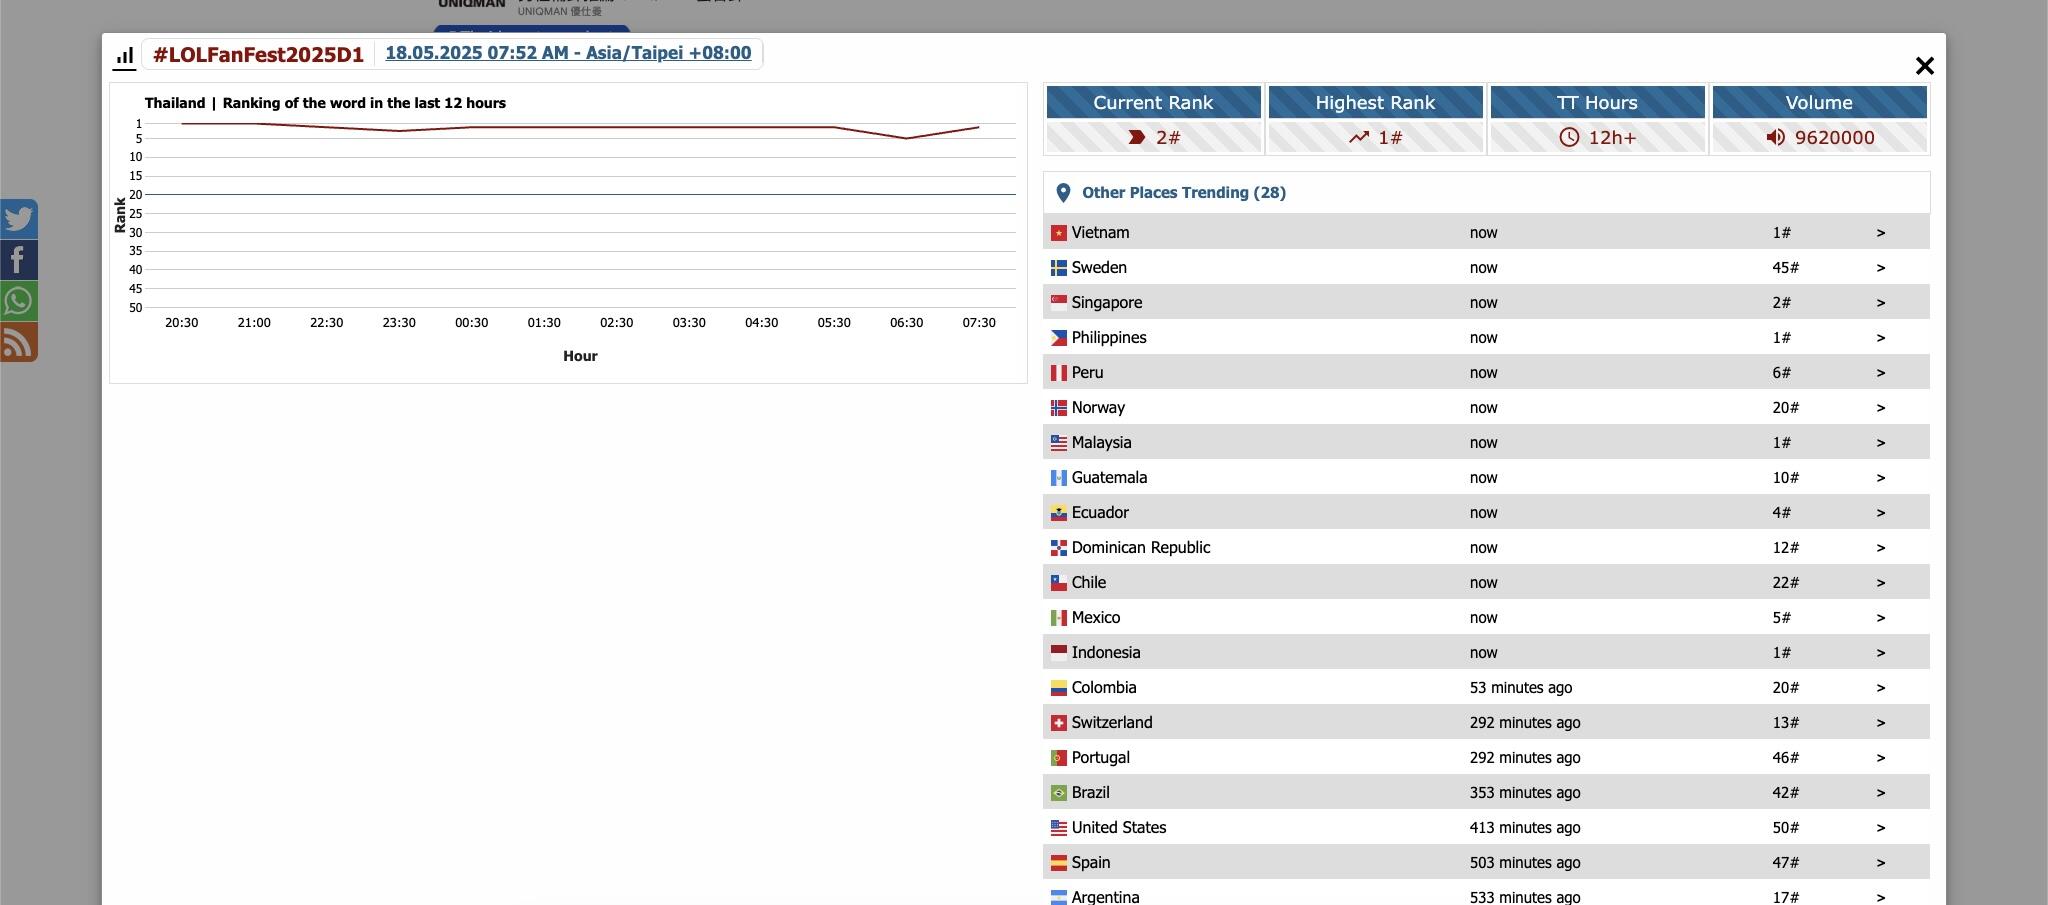2048x905 pixels.
Task: Expand the Philippines row arrow
Action: click(x=1880, y=338)
